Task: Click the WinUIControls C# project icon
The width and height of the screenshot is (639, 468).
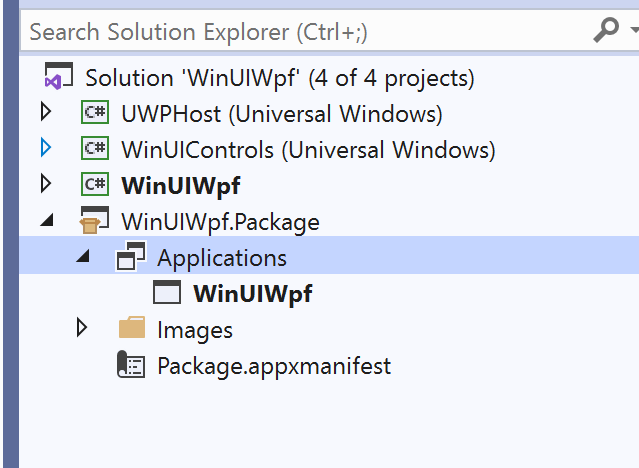Action: coord(95,150)
